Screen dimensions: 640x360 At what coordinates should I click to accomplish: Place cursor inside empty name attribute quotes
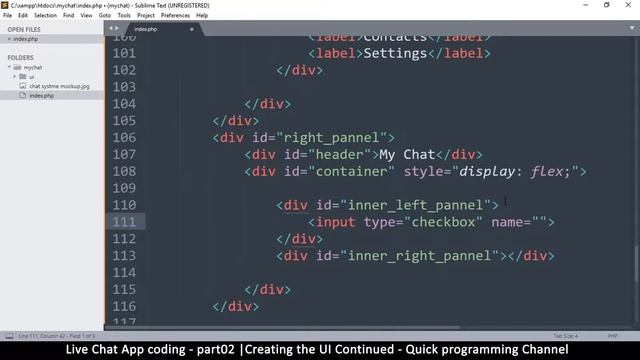[x=539, y=222]
